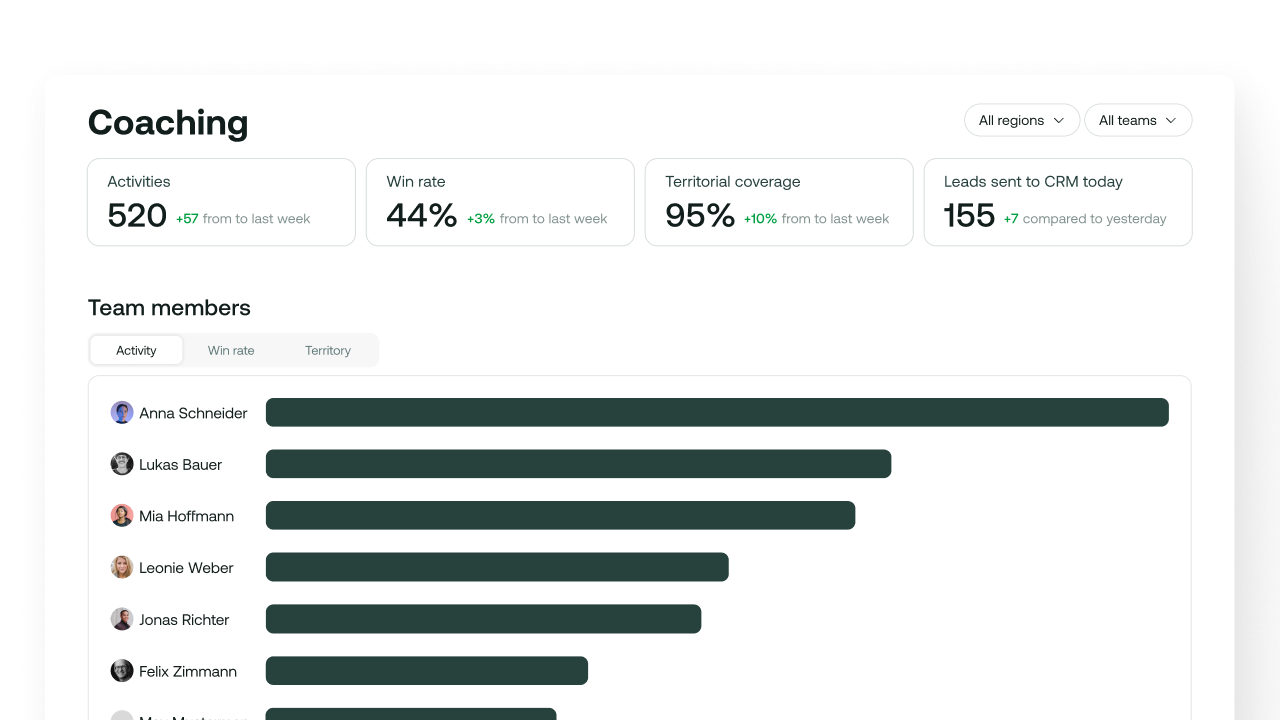1280x720 pixels.
Task: Expand the All teams filter
Action: click(x=1138, y=120)
